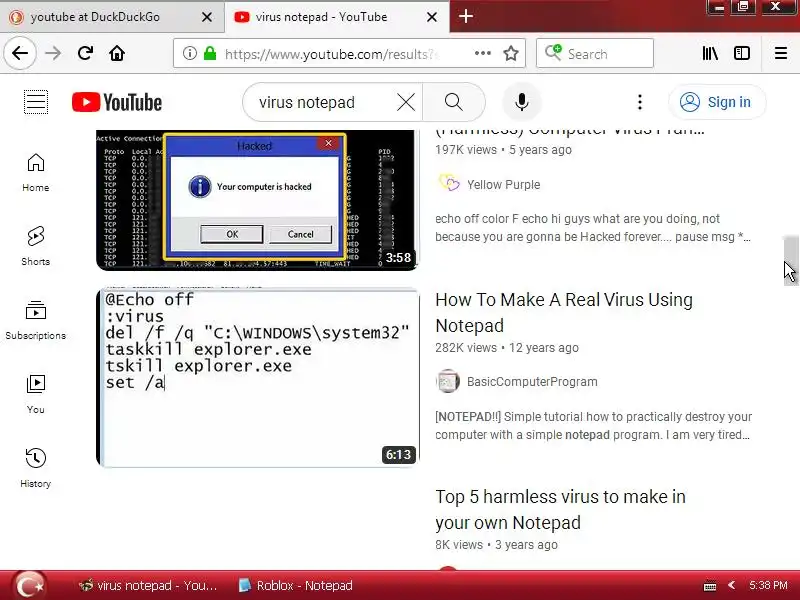Switch to 'virus notepad - You...' taskbar item
The height and width of the screenshot is (600, 800).
pyautogui.click(x=148, y=585)
